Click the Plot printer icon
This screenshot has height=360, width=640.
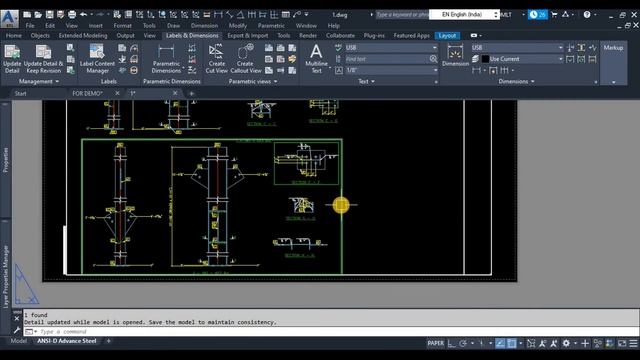(72, 15)
